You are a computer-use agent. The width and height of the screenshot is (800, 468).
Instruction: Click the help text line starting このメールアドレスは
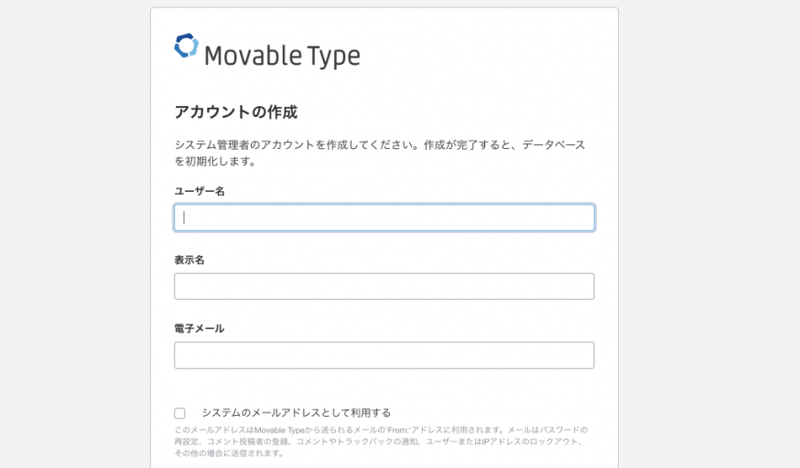click(380, 429)
